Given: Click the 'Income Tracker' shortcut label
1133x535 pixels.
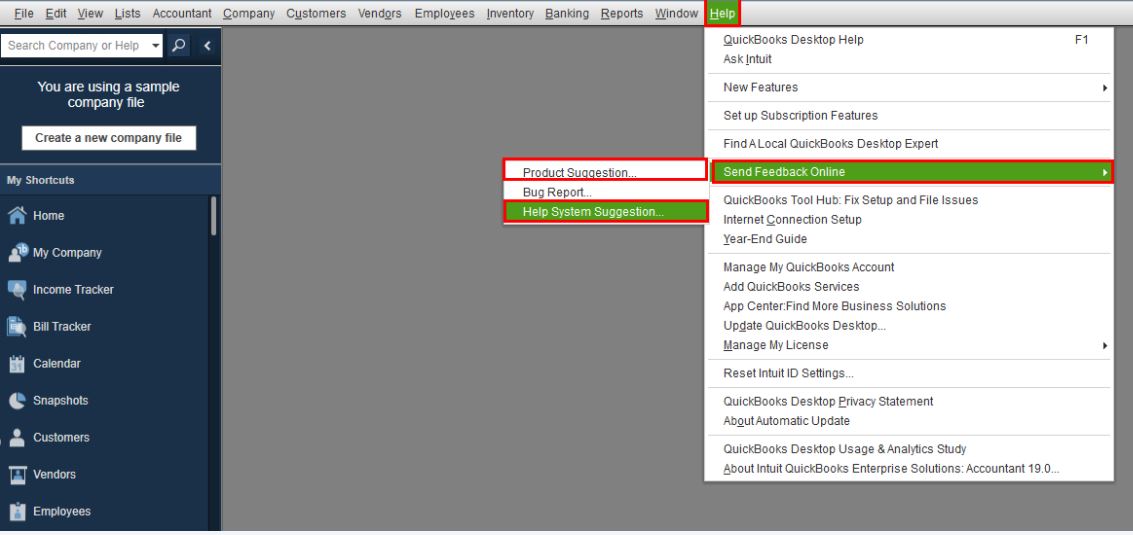Looking at the screenshot, I should tap(73, 290).
